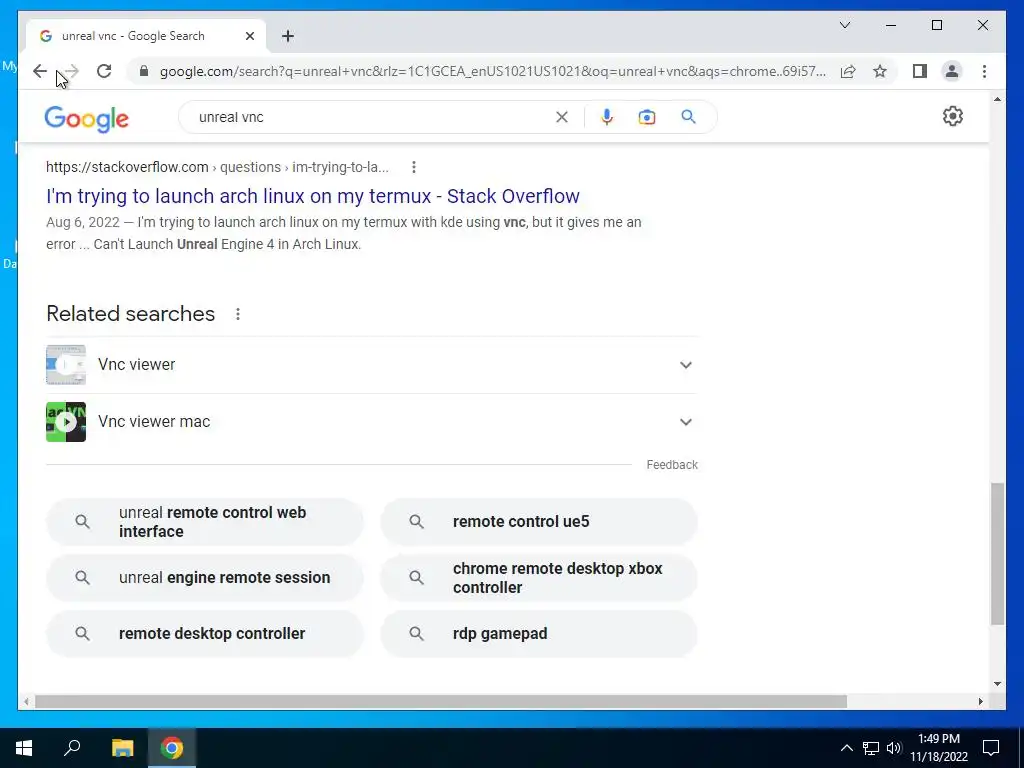Reload the page with the refresh icon

pos(104,71)
